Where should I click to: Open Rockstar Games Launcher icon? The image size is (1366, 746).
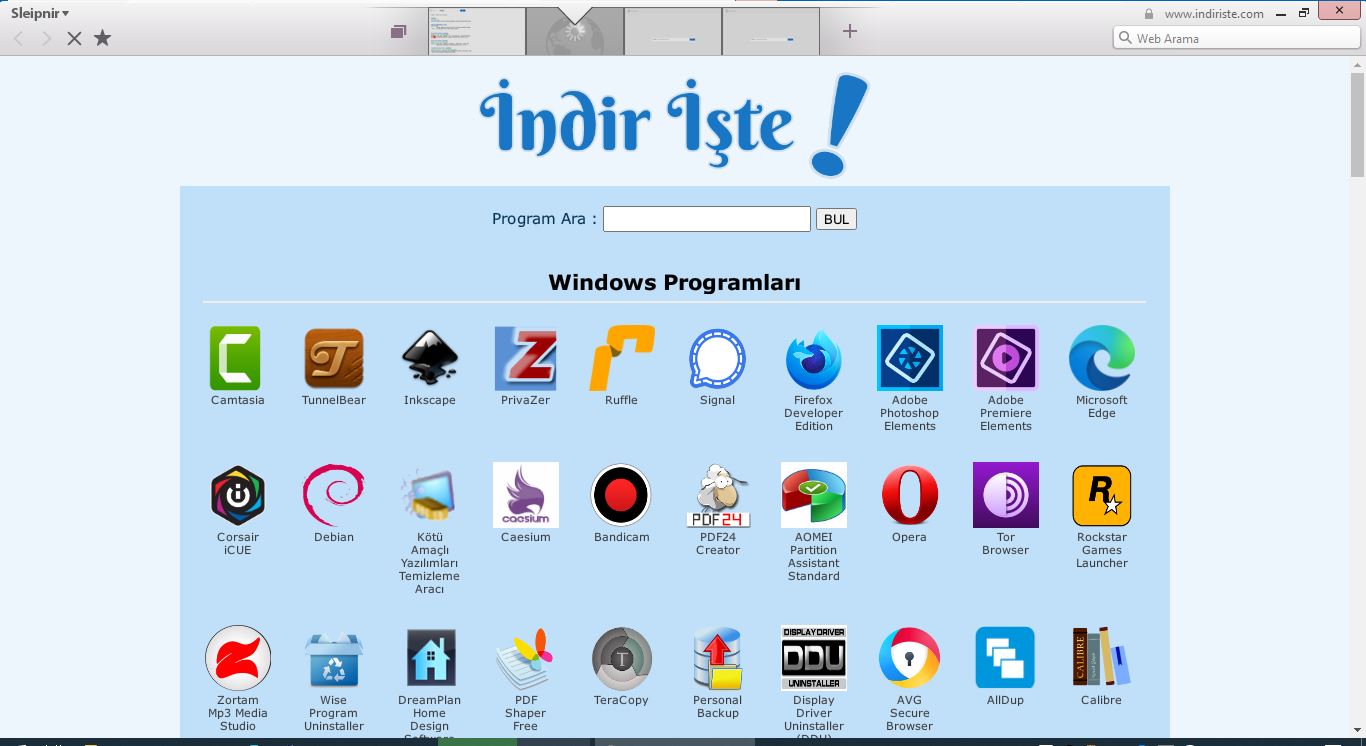tap(1102, 495)
